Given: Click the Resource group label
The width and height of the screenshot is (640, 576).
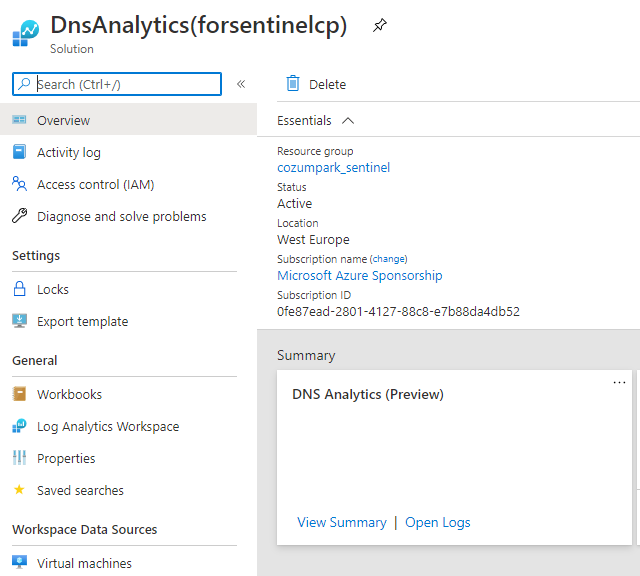Looking at the screenshot, I should tap(315, 151).
